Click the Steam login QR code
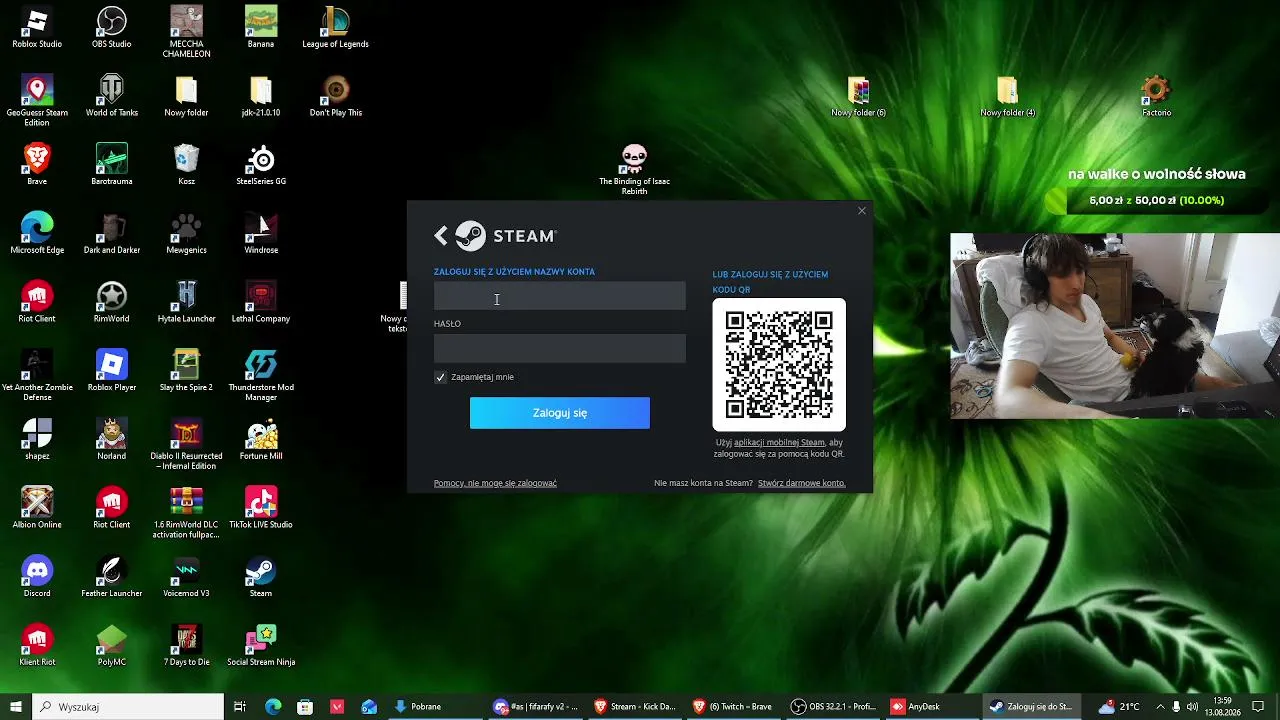This screenshot has height=720, width=1280. 779,365
